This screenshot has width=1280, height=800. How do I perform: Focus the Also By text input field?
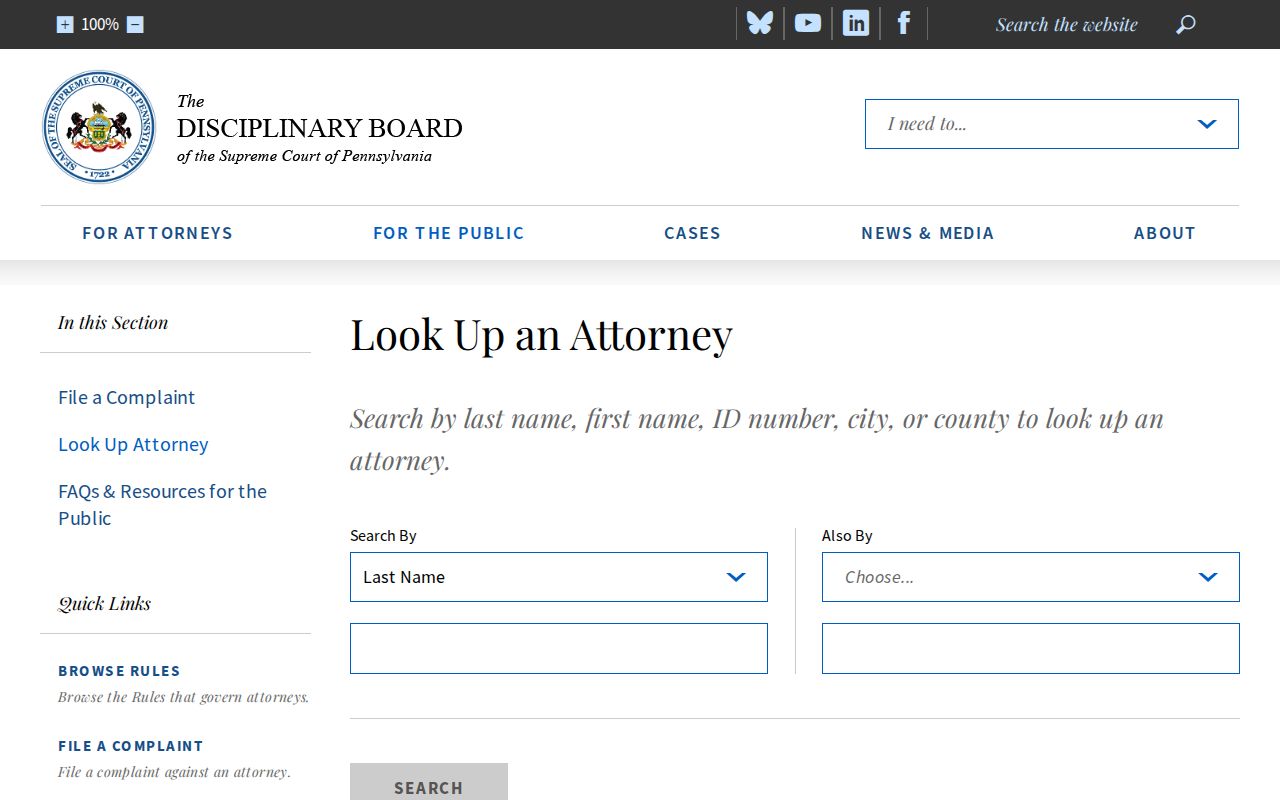pos(1031,648)
